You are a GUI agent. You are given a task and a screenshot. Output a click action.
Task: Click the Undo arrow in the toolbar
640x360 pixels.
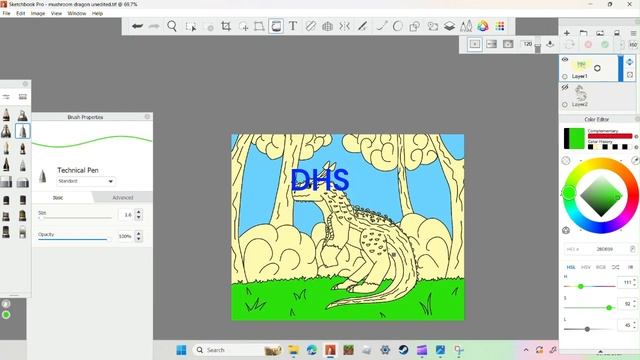pos(137,26)
